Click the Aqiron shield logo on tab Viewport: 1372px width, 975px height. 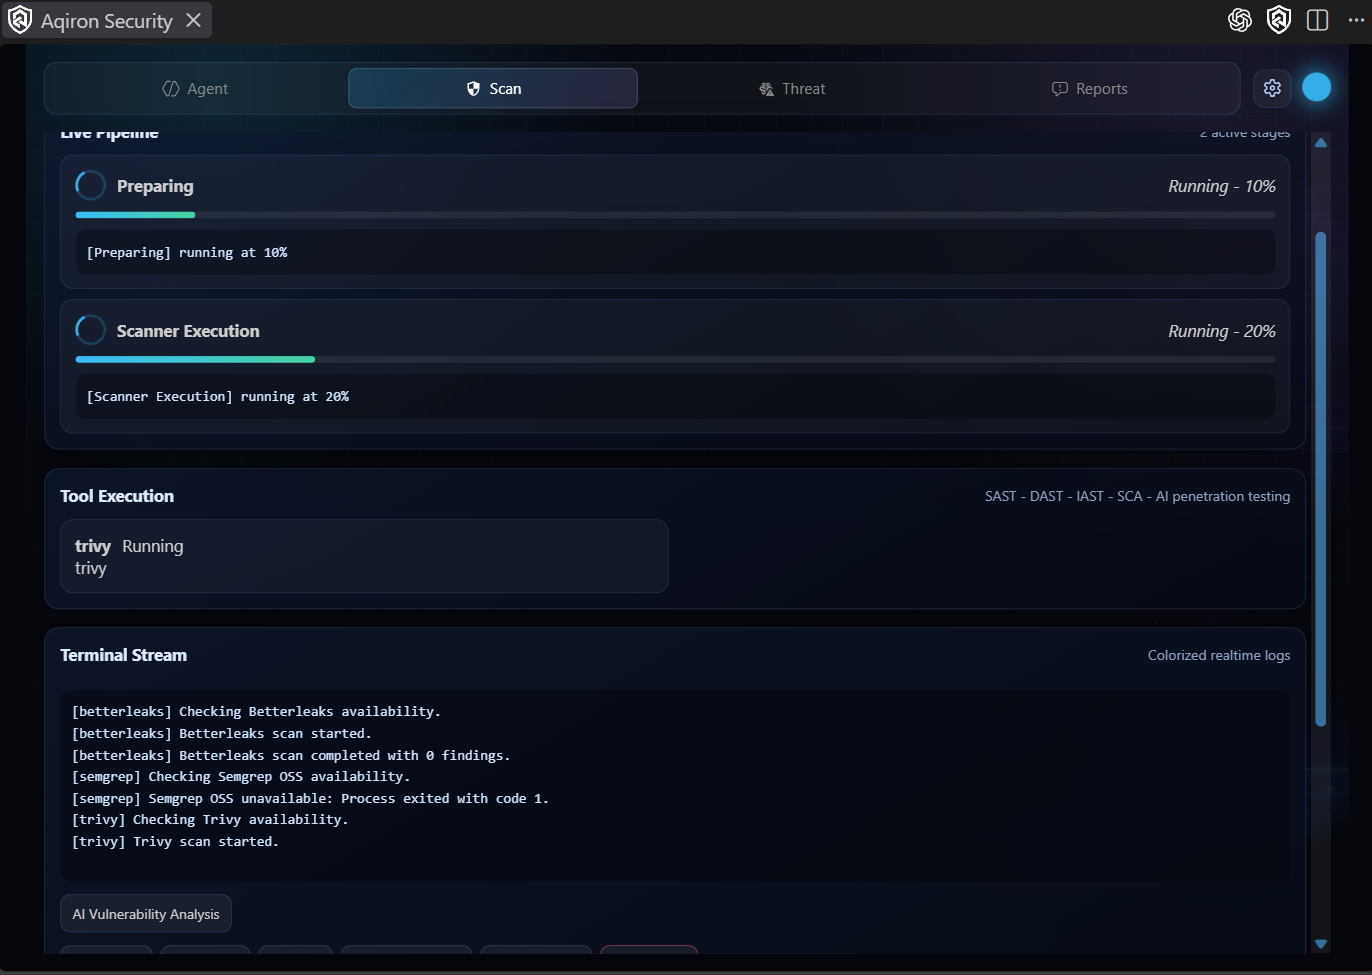point(20,21)
